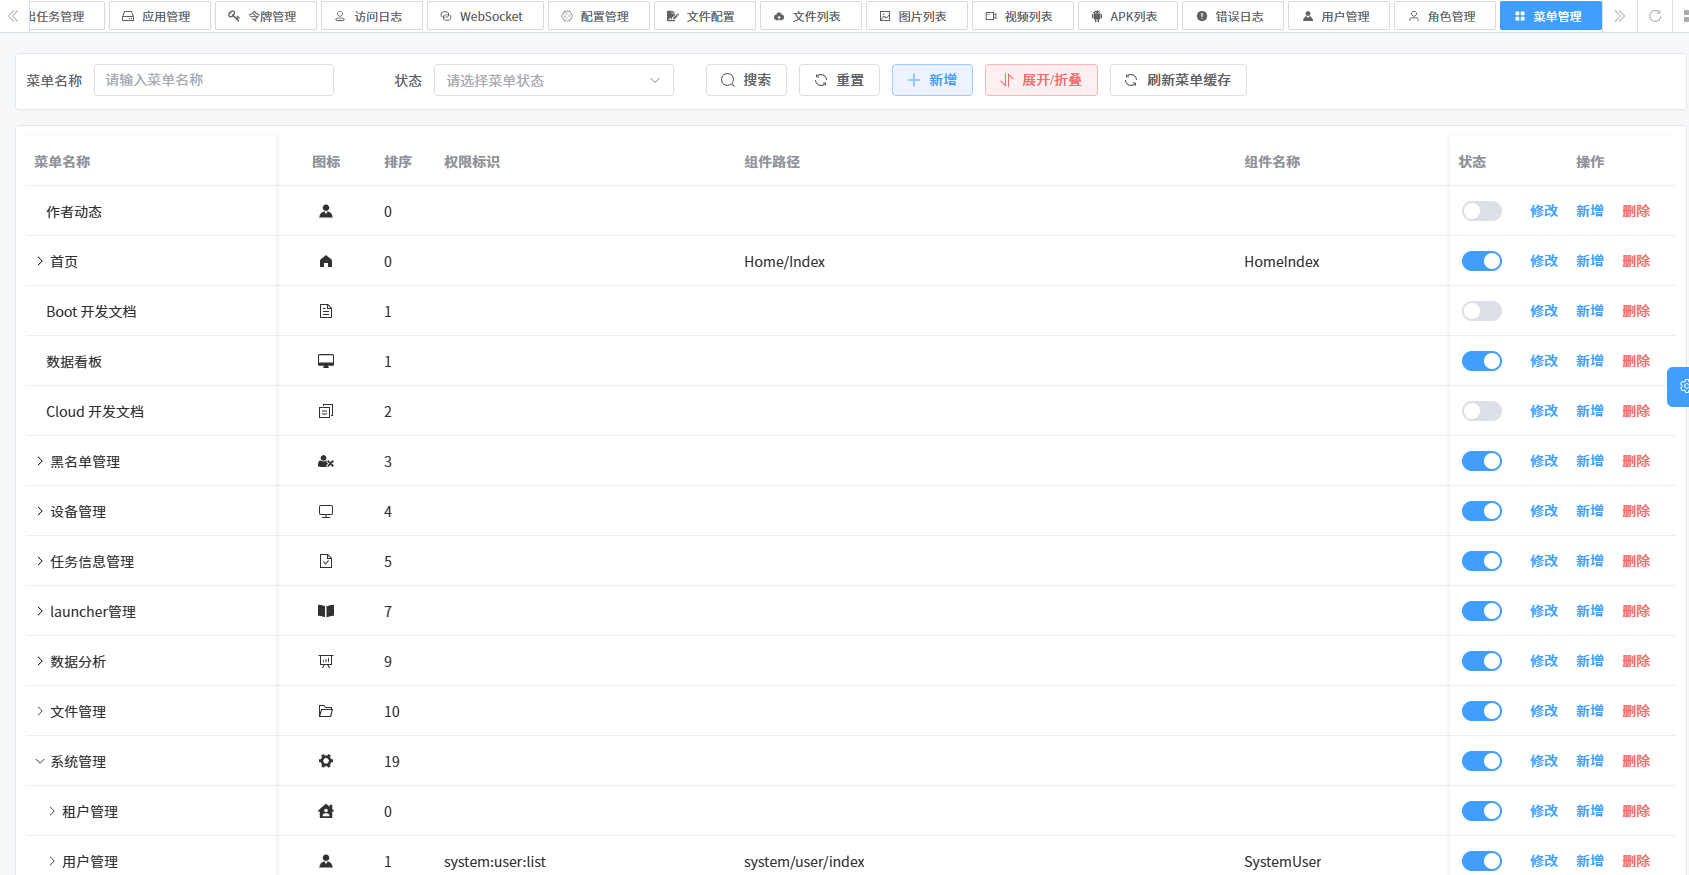
Task: Click the 刷新菜单缓存 button
Action: point(1178,80)
